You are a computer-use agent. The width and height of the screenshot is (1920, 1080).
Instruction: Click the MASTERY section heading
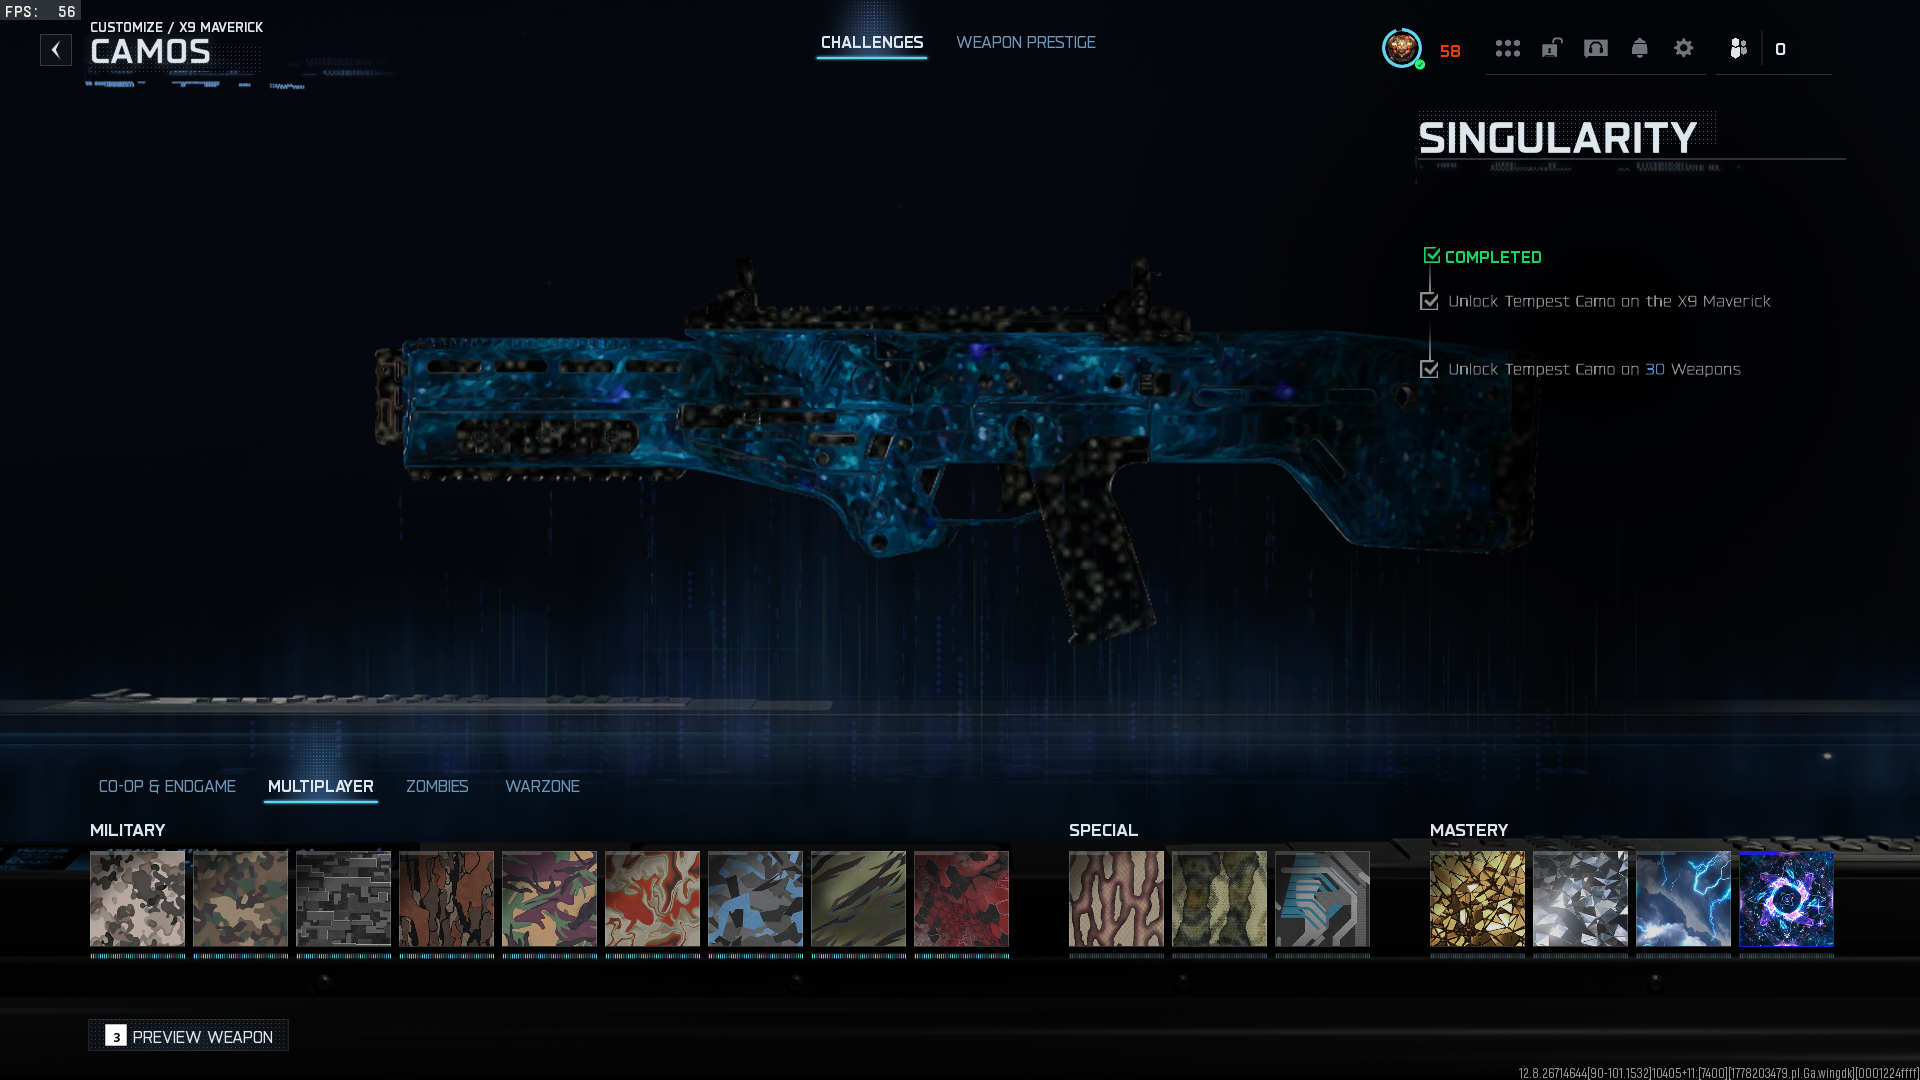(1469, 830)
